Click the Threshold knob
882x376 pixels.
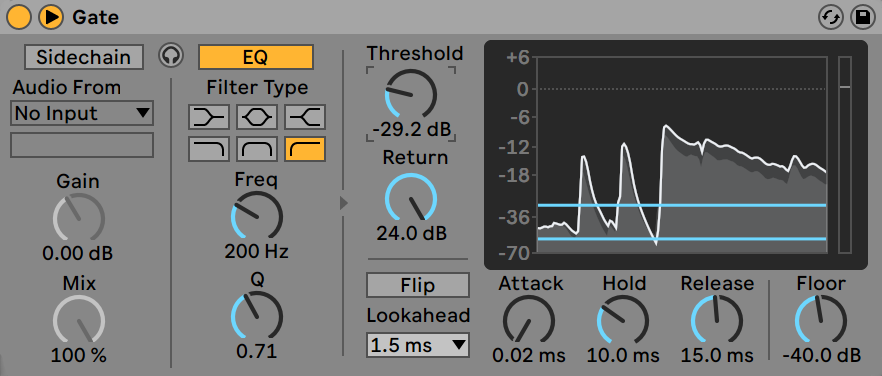click(411, 95)
